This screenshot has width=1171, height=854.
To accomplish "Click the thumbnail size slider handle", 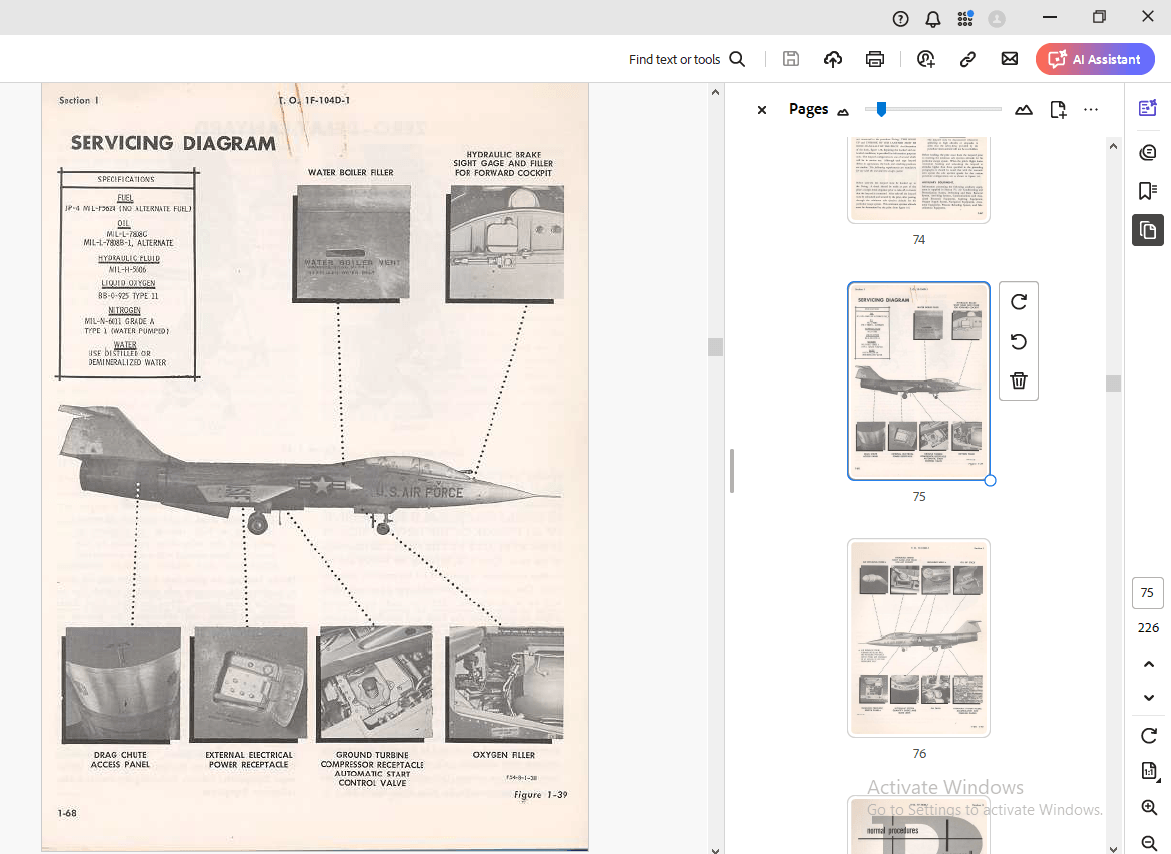I will click(881, 110).
